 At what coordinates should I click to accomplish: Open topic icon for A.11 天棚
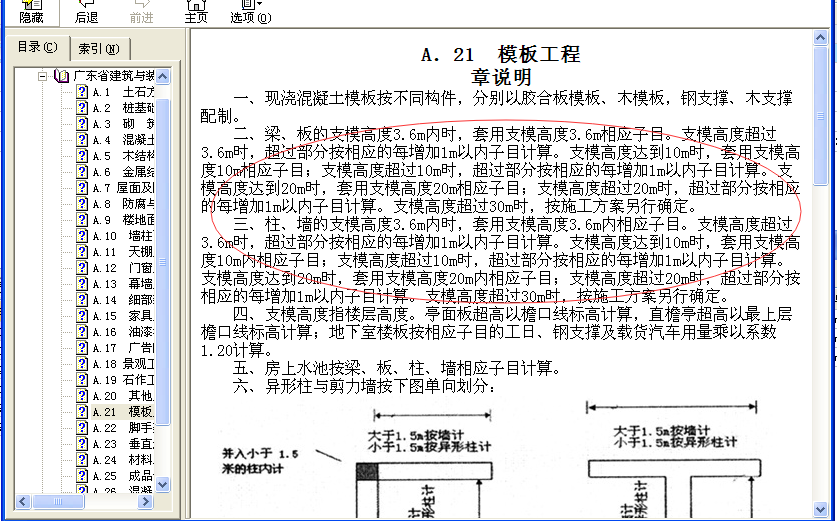tap(82, 252)
